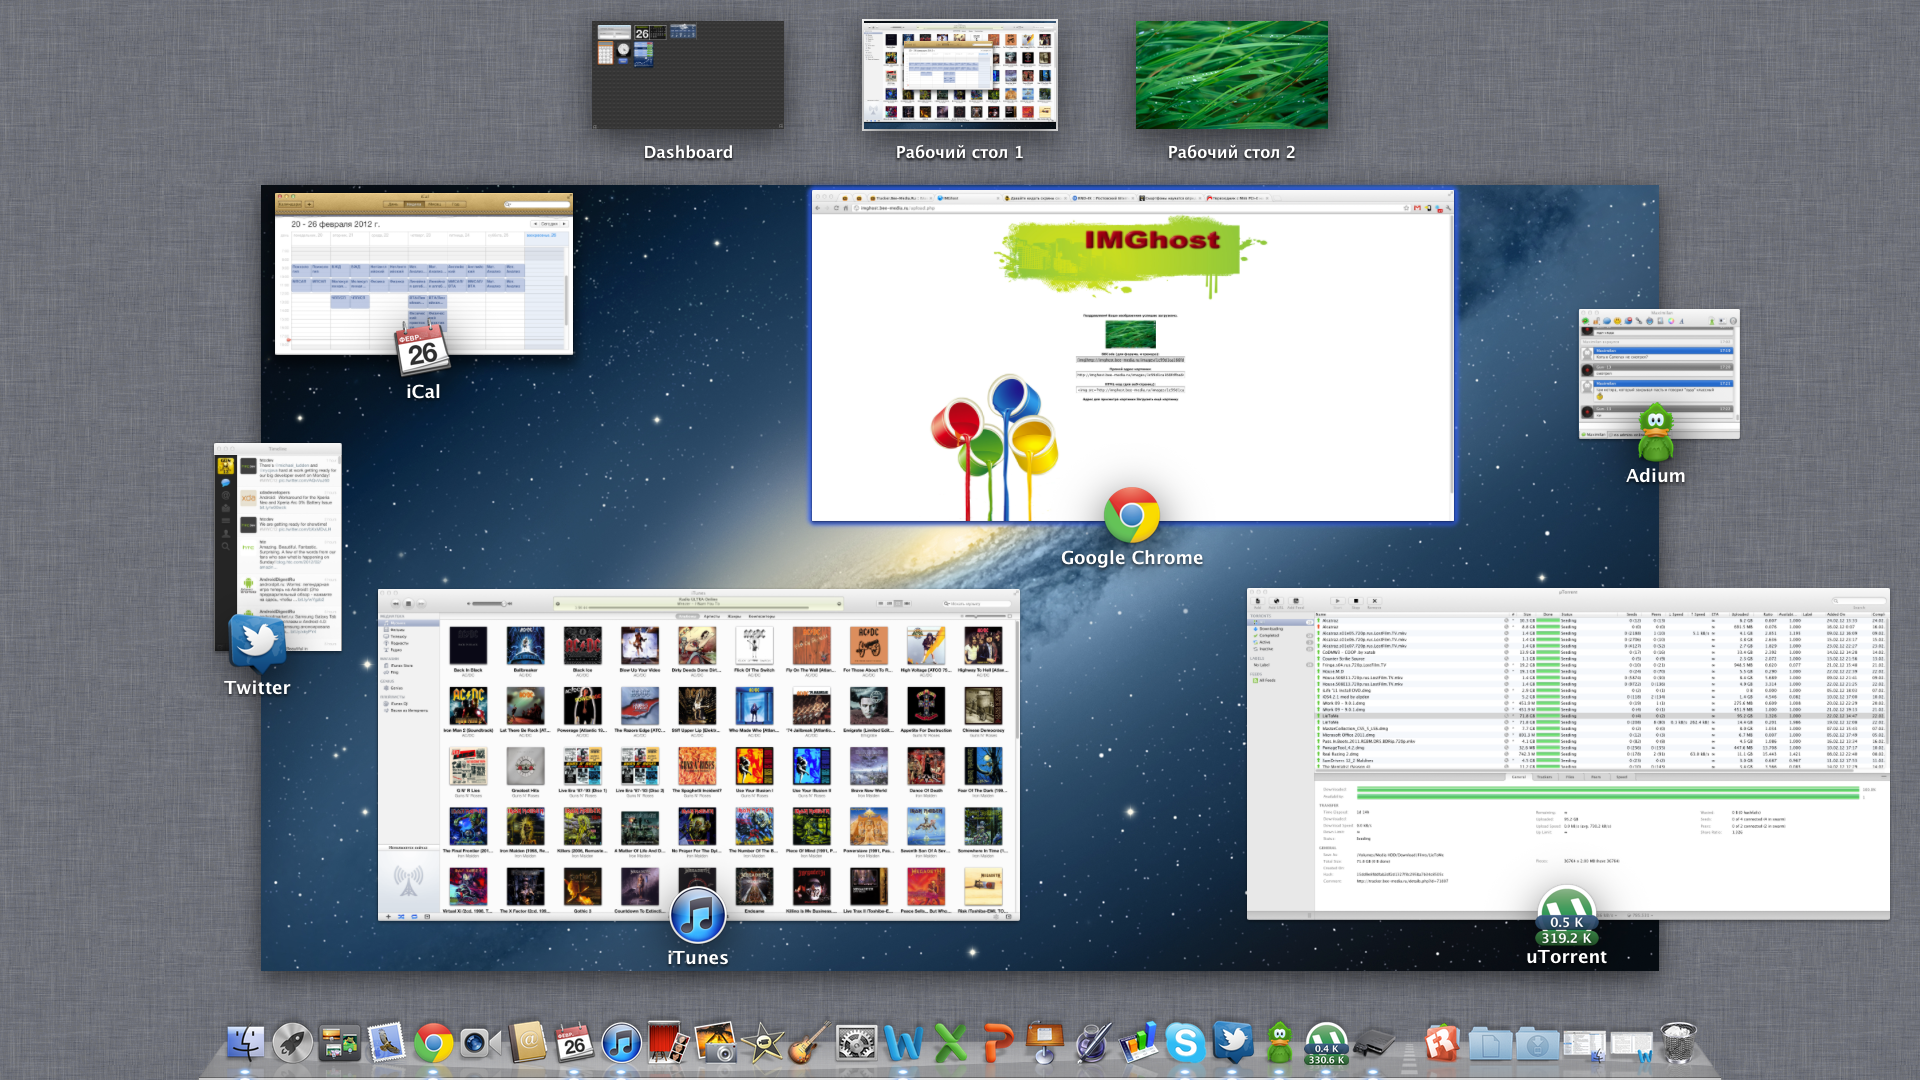The image size is (1920, 1080).
Task: Launch Microsoft PowerPoint from the Dock
Action: 997,1043
